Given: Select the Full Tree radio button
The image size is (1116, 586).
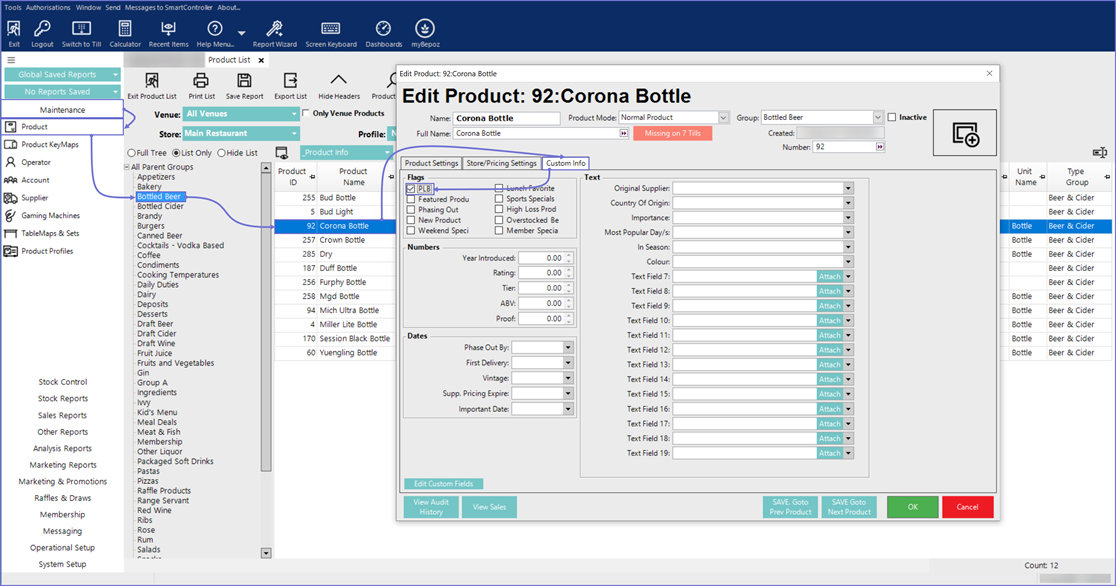Looking at the screenshot, I should point(132,153).
